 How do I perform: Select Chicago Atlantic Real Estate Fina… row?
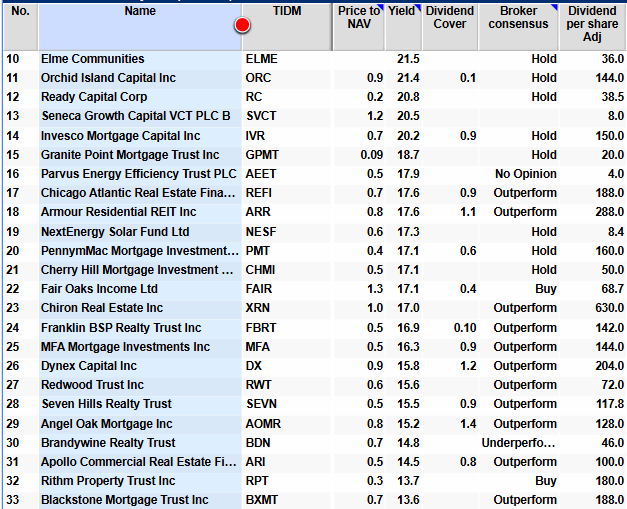(x=138, y=193)
